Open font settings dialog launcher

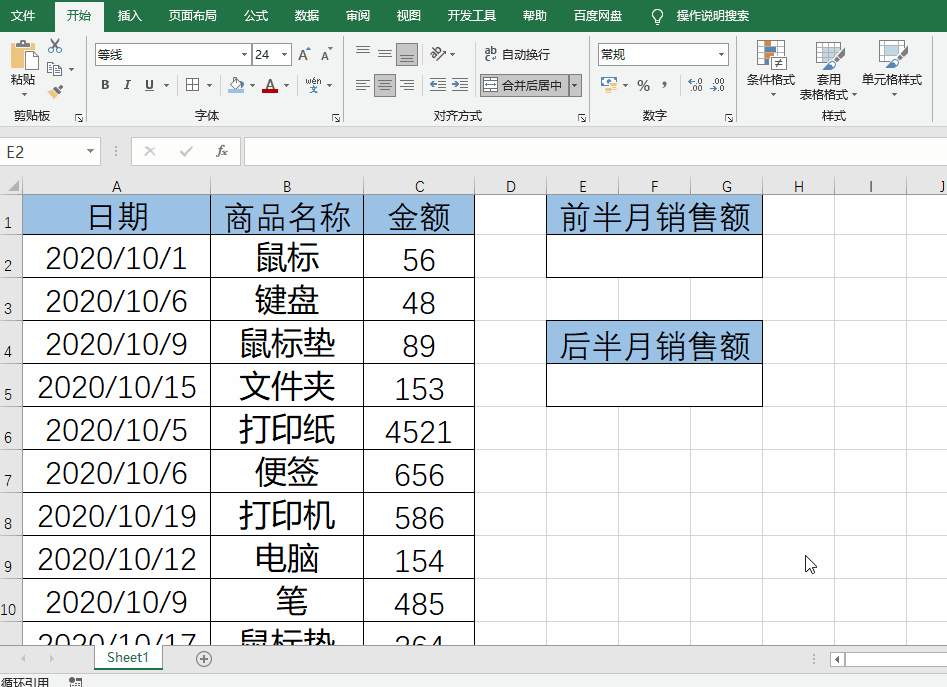[x=336, y=118]
